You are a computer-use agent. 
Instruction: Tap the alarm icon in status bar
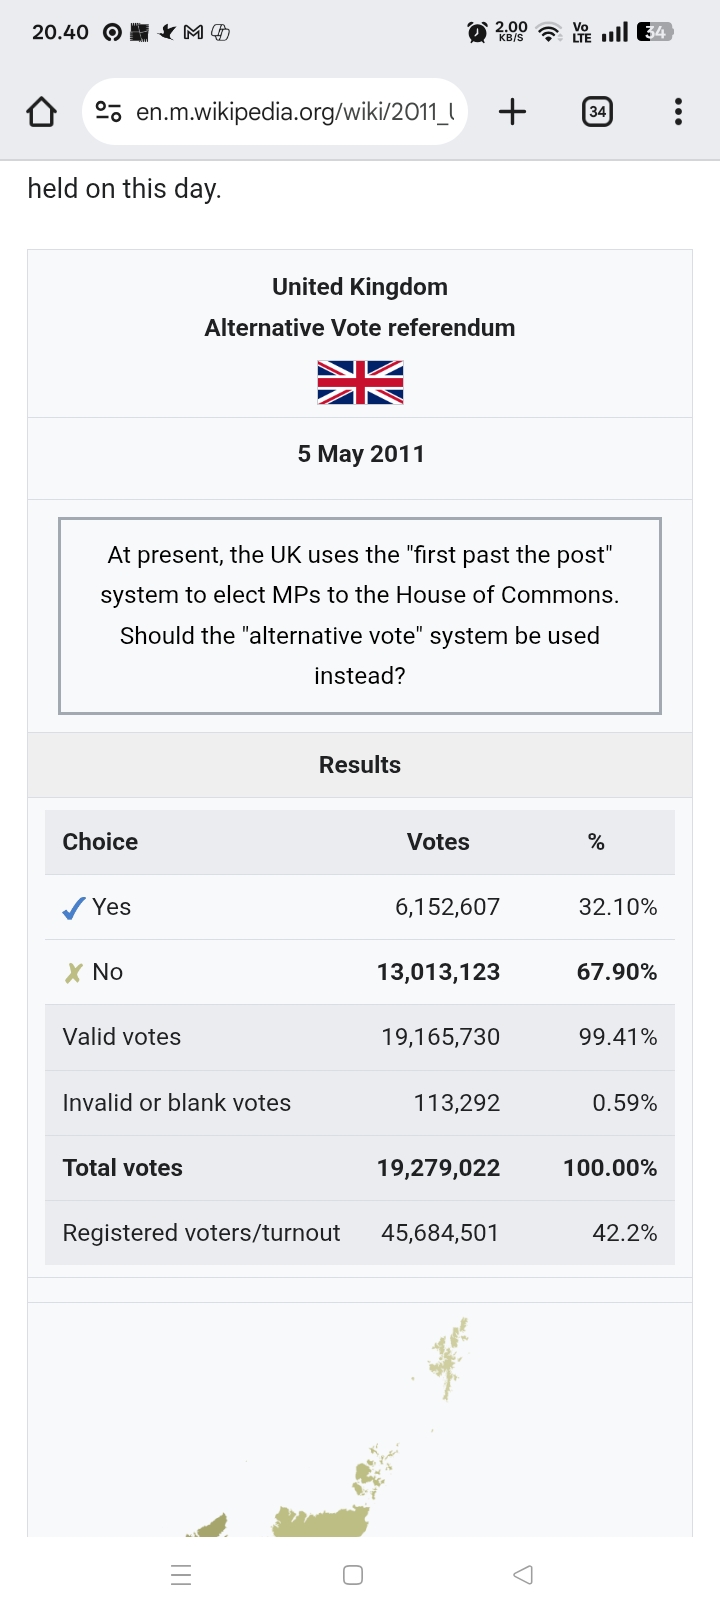point(477,33)
